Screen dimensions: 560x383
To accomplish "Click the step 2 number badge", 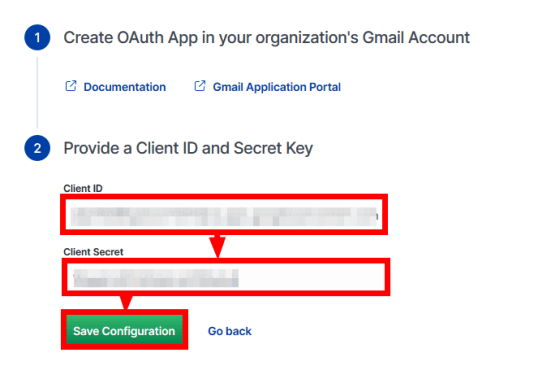I will coord(37,148).
